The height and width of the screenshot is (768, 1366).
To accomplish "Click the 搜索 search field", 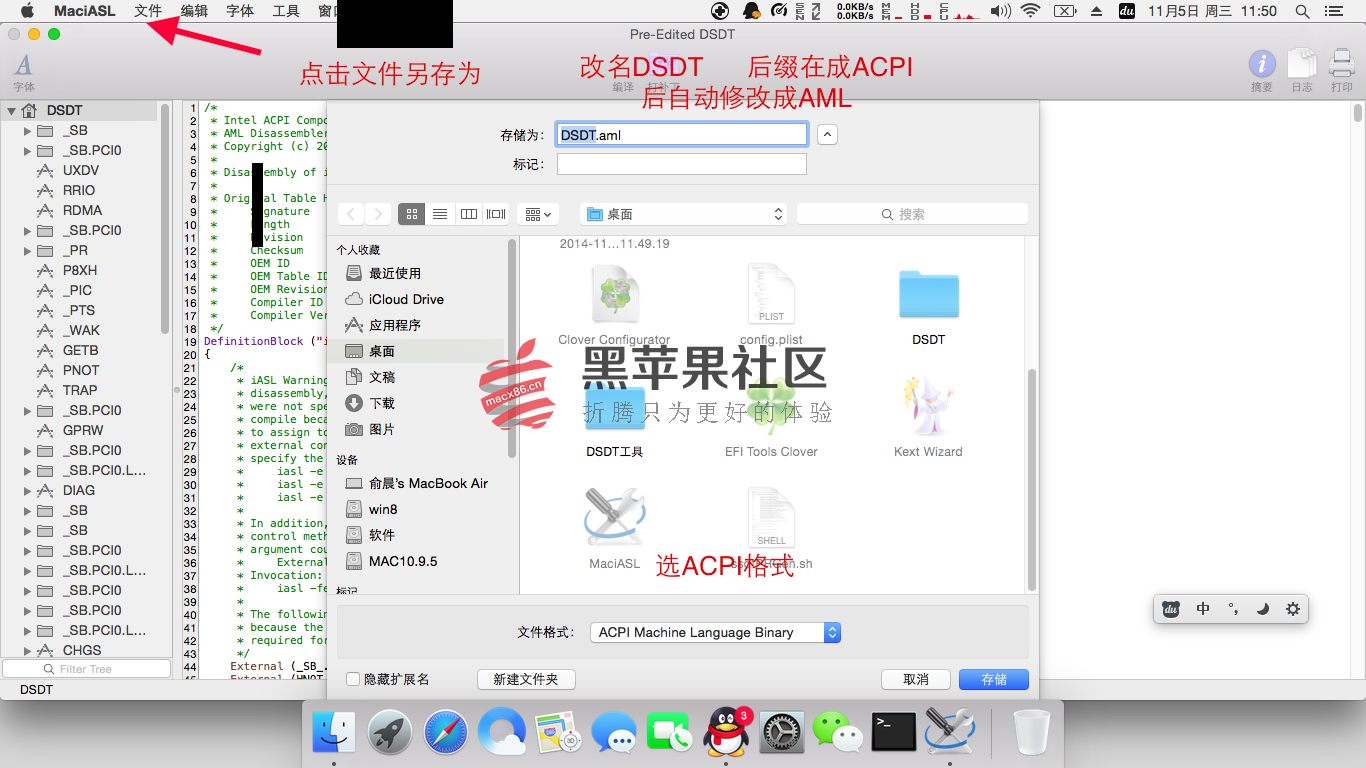I will (912, 214).
